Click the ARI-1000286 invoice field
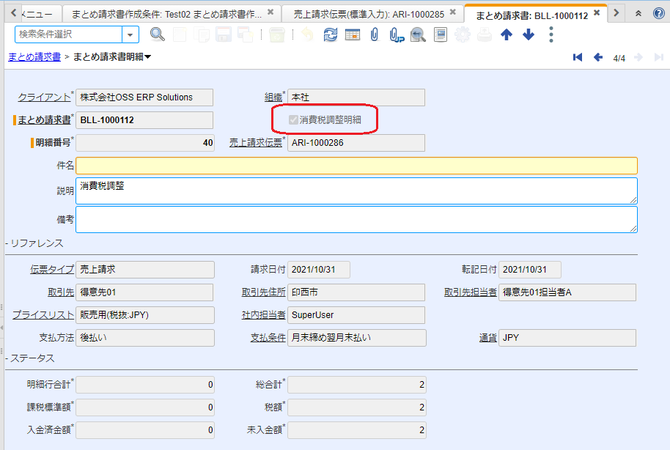 click(x=356, y=143)
